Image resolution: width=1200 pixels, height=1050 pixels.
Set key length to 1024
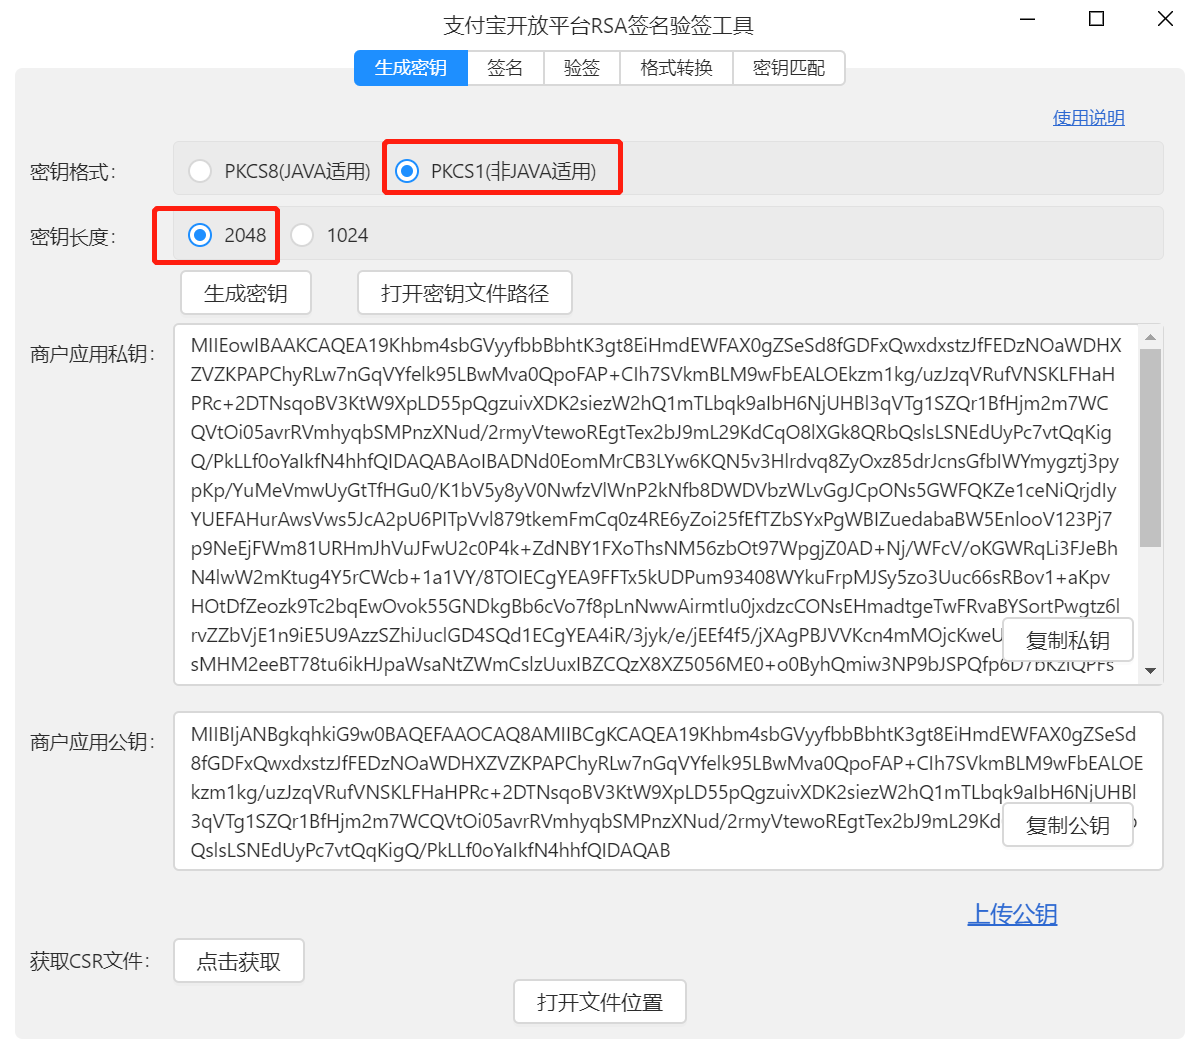[x=330, y=235]
